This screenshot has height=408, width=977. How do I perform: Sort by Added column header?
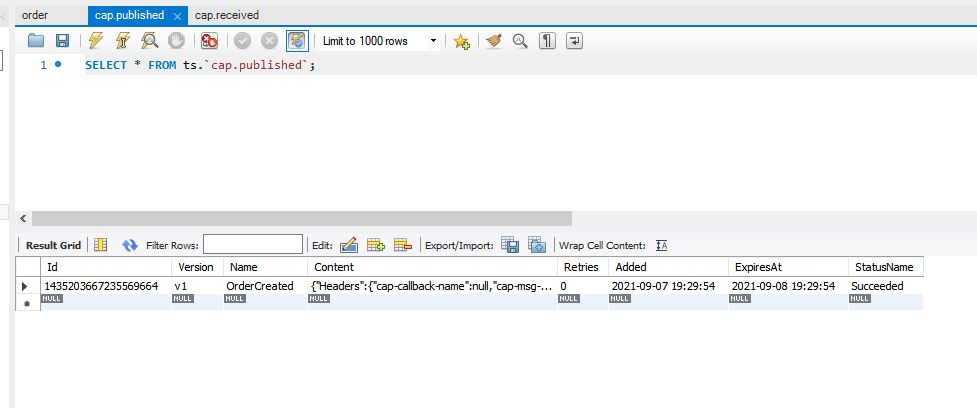pyautogui.click(x=668, y=267)
